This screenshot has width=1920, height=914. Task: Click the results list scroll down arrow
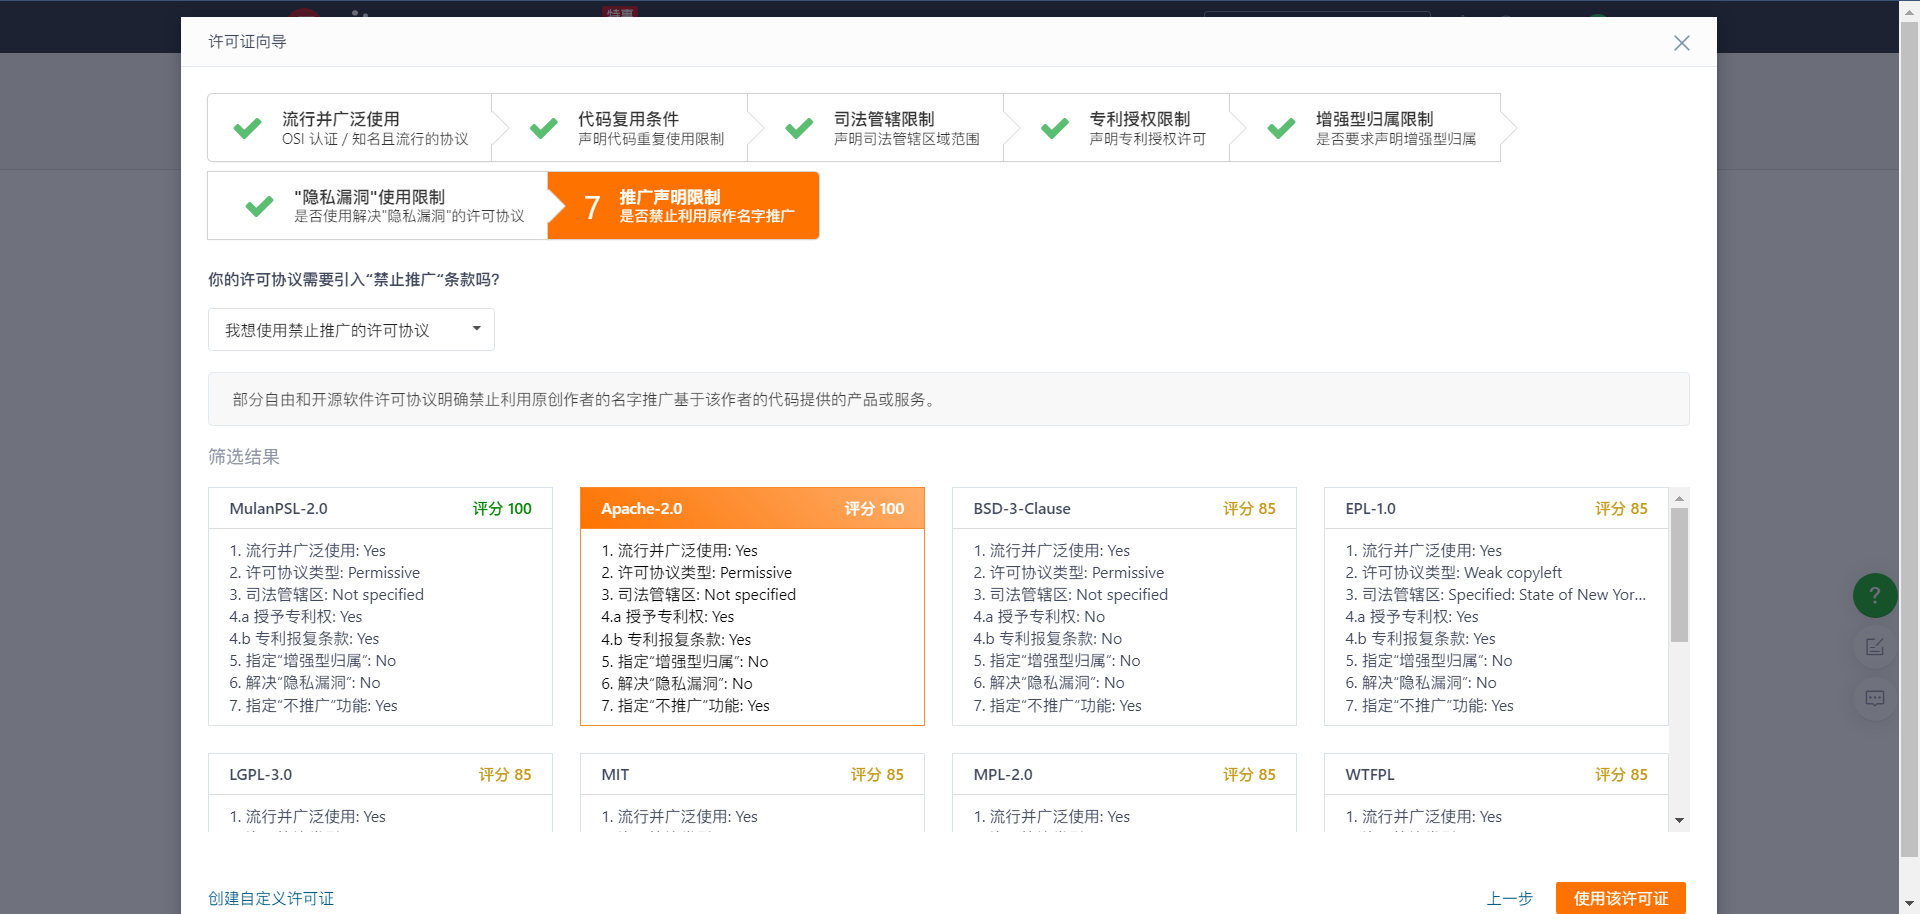[1680, 820]
